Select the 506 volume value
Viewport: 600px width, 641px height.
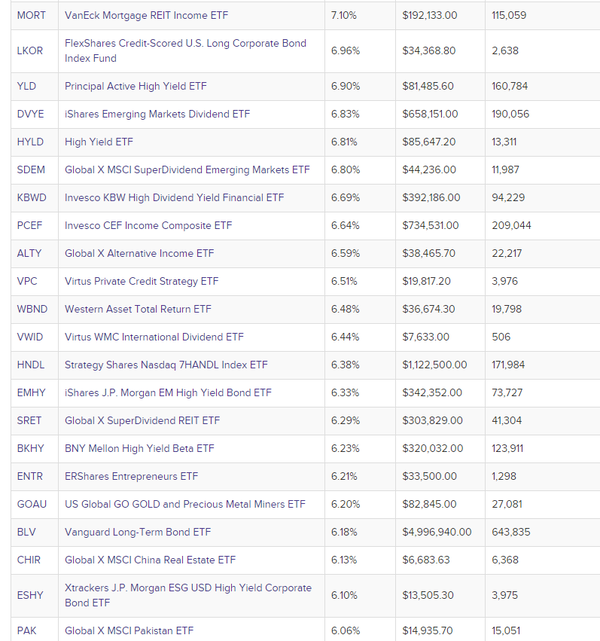(x=501, y=337)
